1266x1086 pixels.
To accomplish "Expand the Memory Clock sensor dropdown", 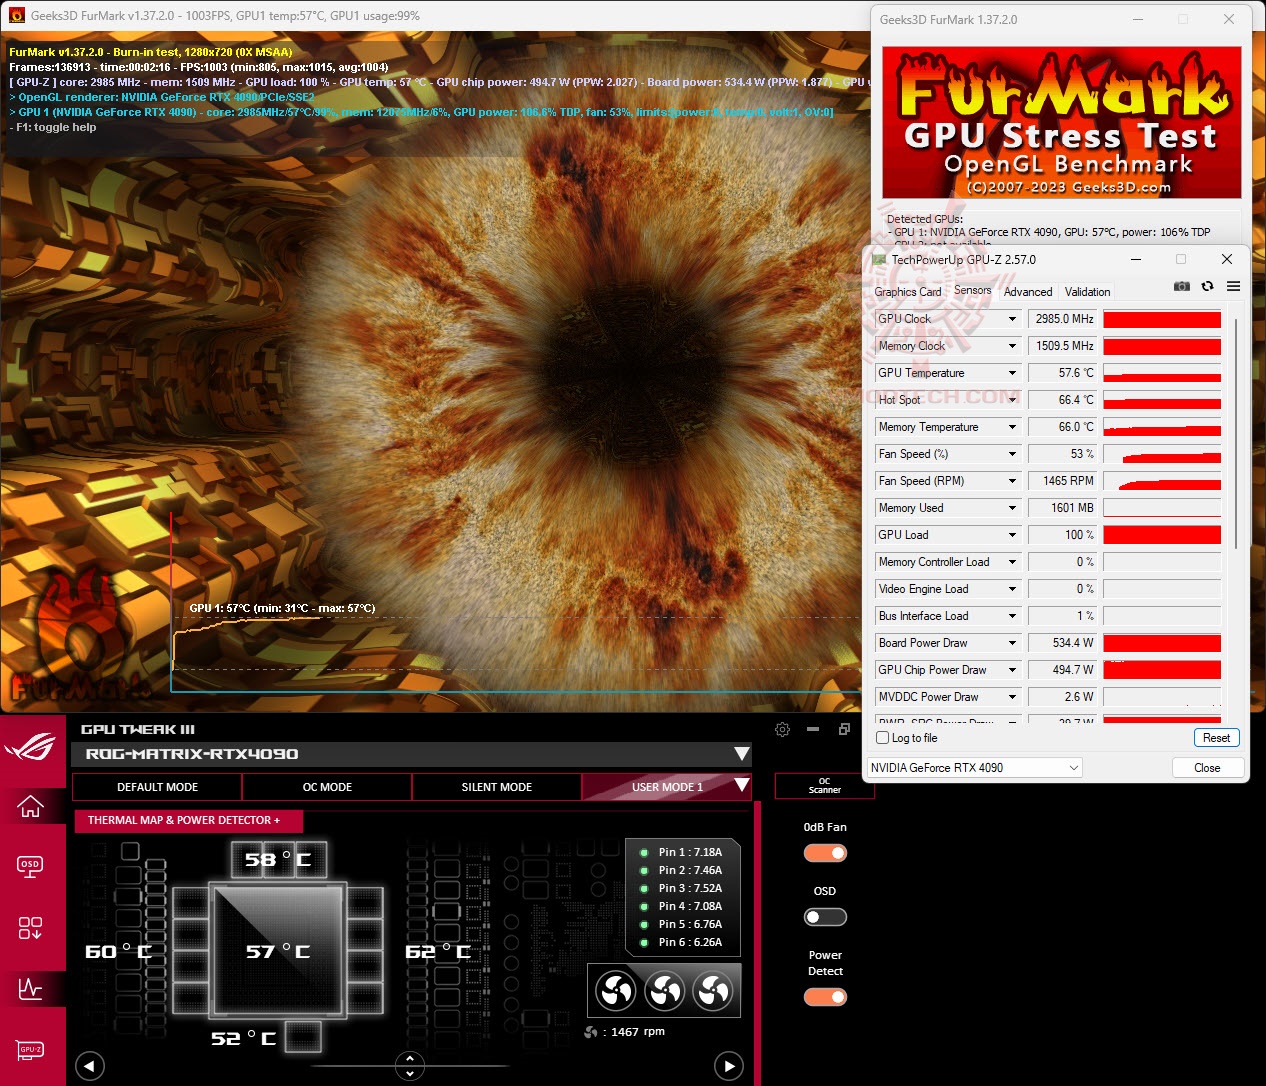I will pos(1012,346).
